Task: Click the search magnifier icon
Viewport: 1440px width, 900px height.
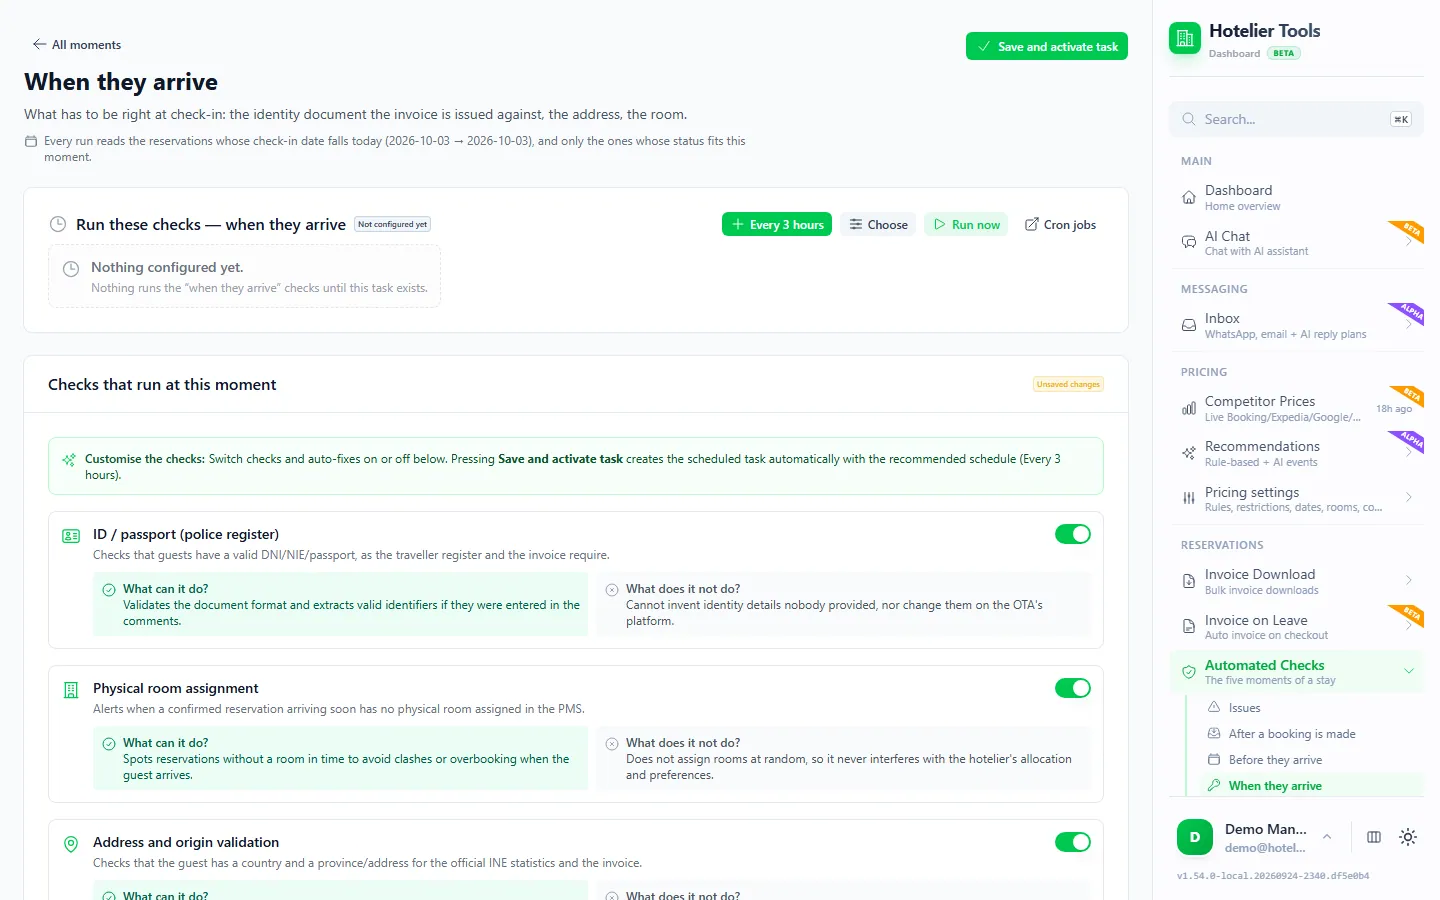Action: click(1189, 119)
